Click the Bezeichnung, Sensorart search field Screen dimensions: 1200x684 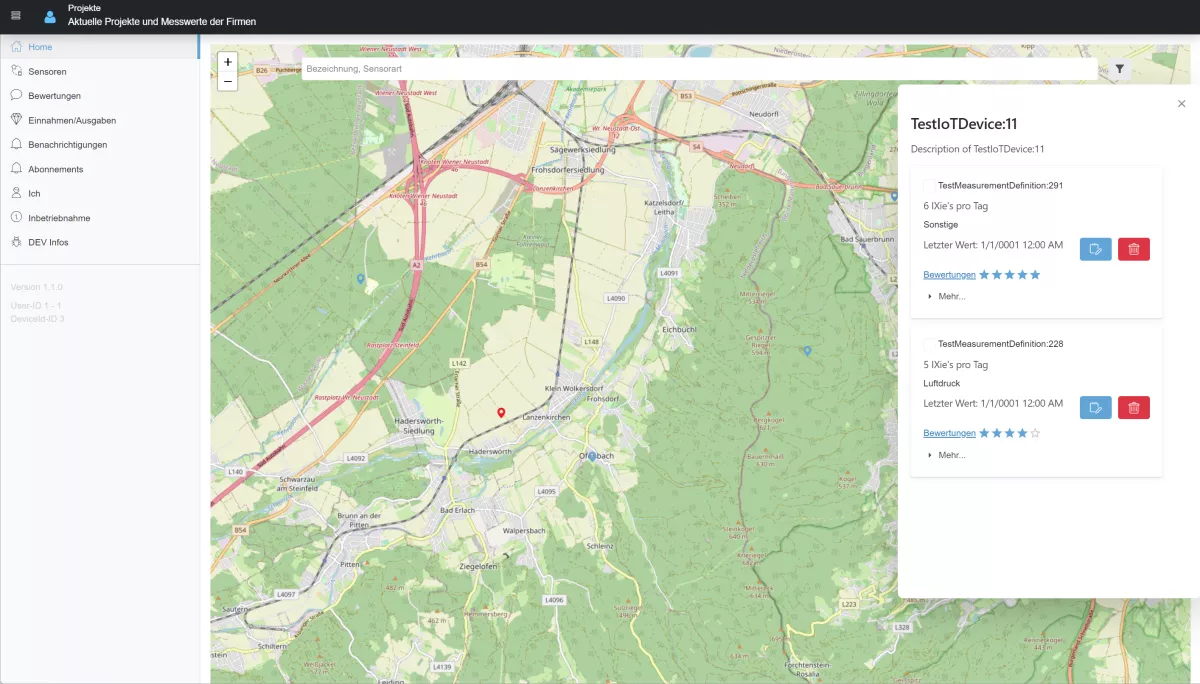[x=698, y=69]
